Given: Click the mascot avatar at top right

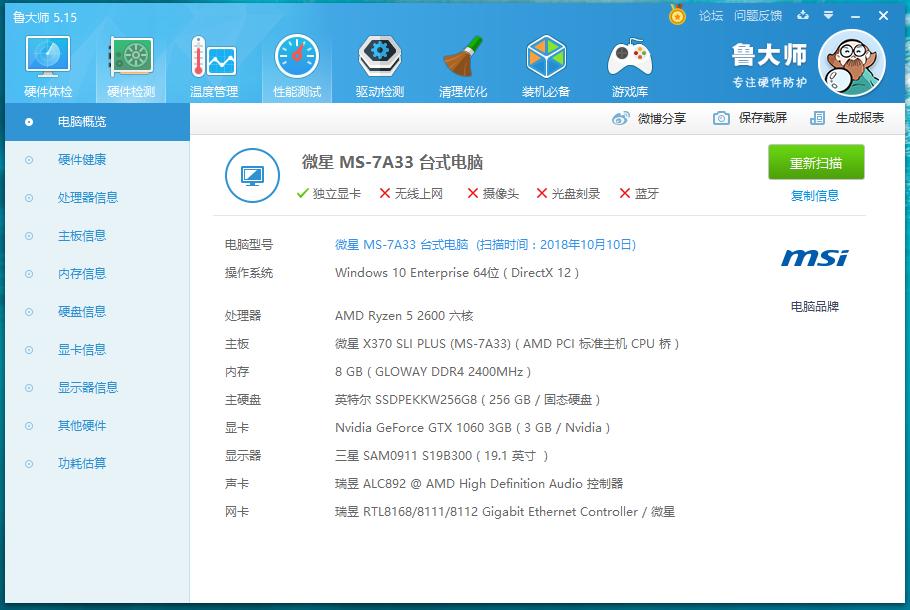Looking at the screenshot, I should 851,62.
